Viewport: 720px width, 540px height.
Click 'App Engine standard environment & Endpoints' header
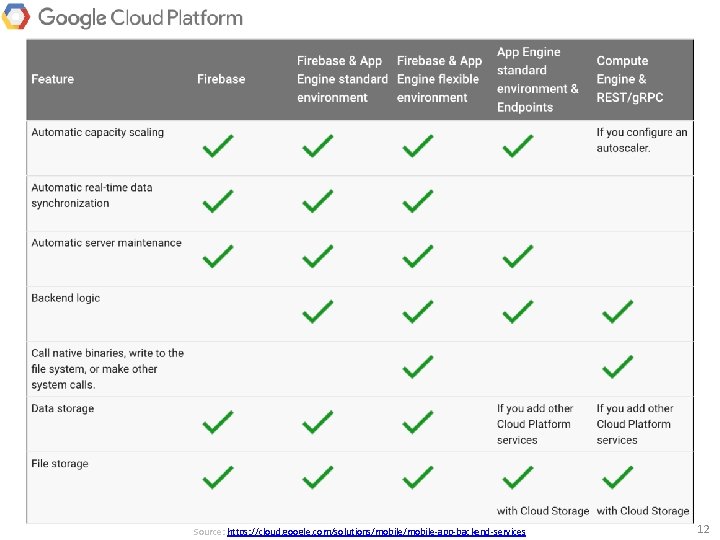point(537,79)
